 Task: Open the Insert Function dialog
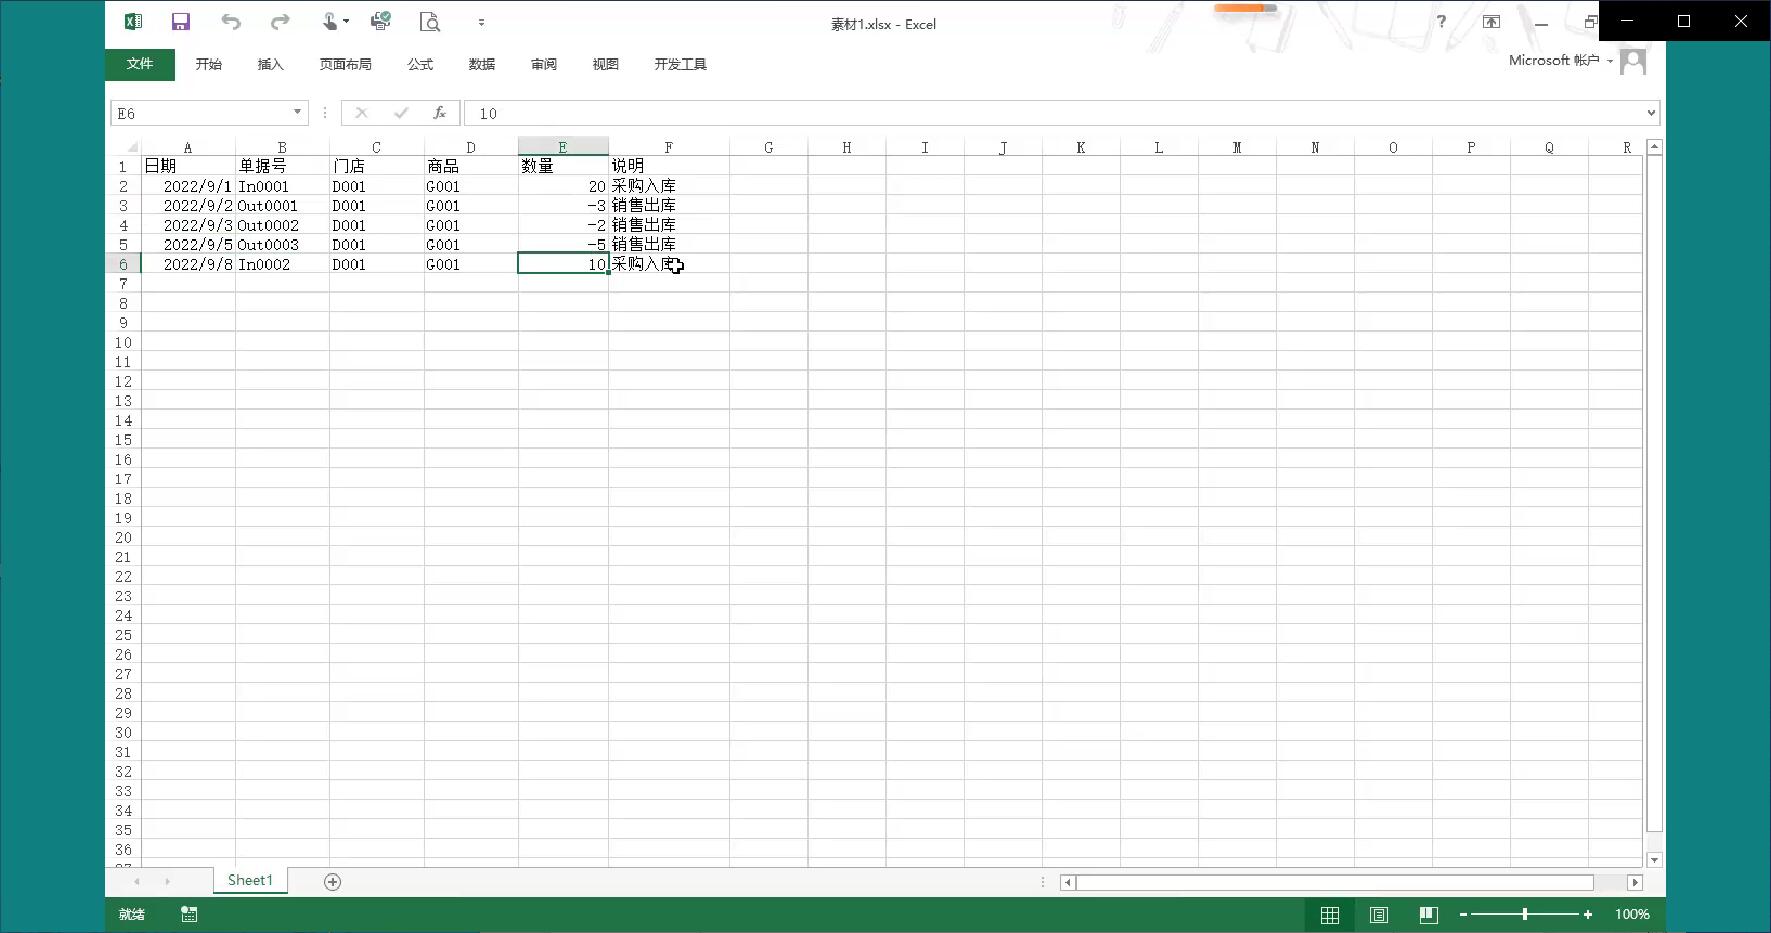tap(439, 113)
